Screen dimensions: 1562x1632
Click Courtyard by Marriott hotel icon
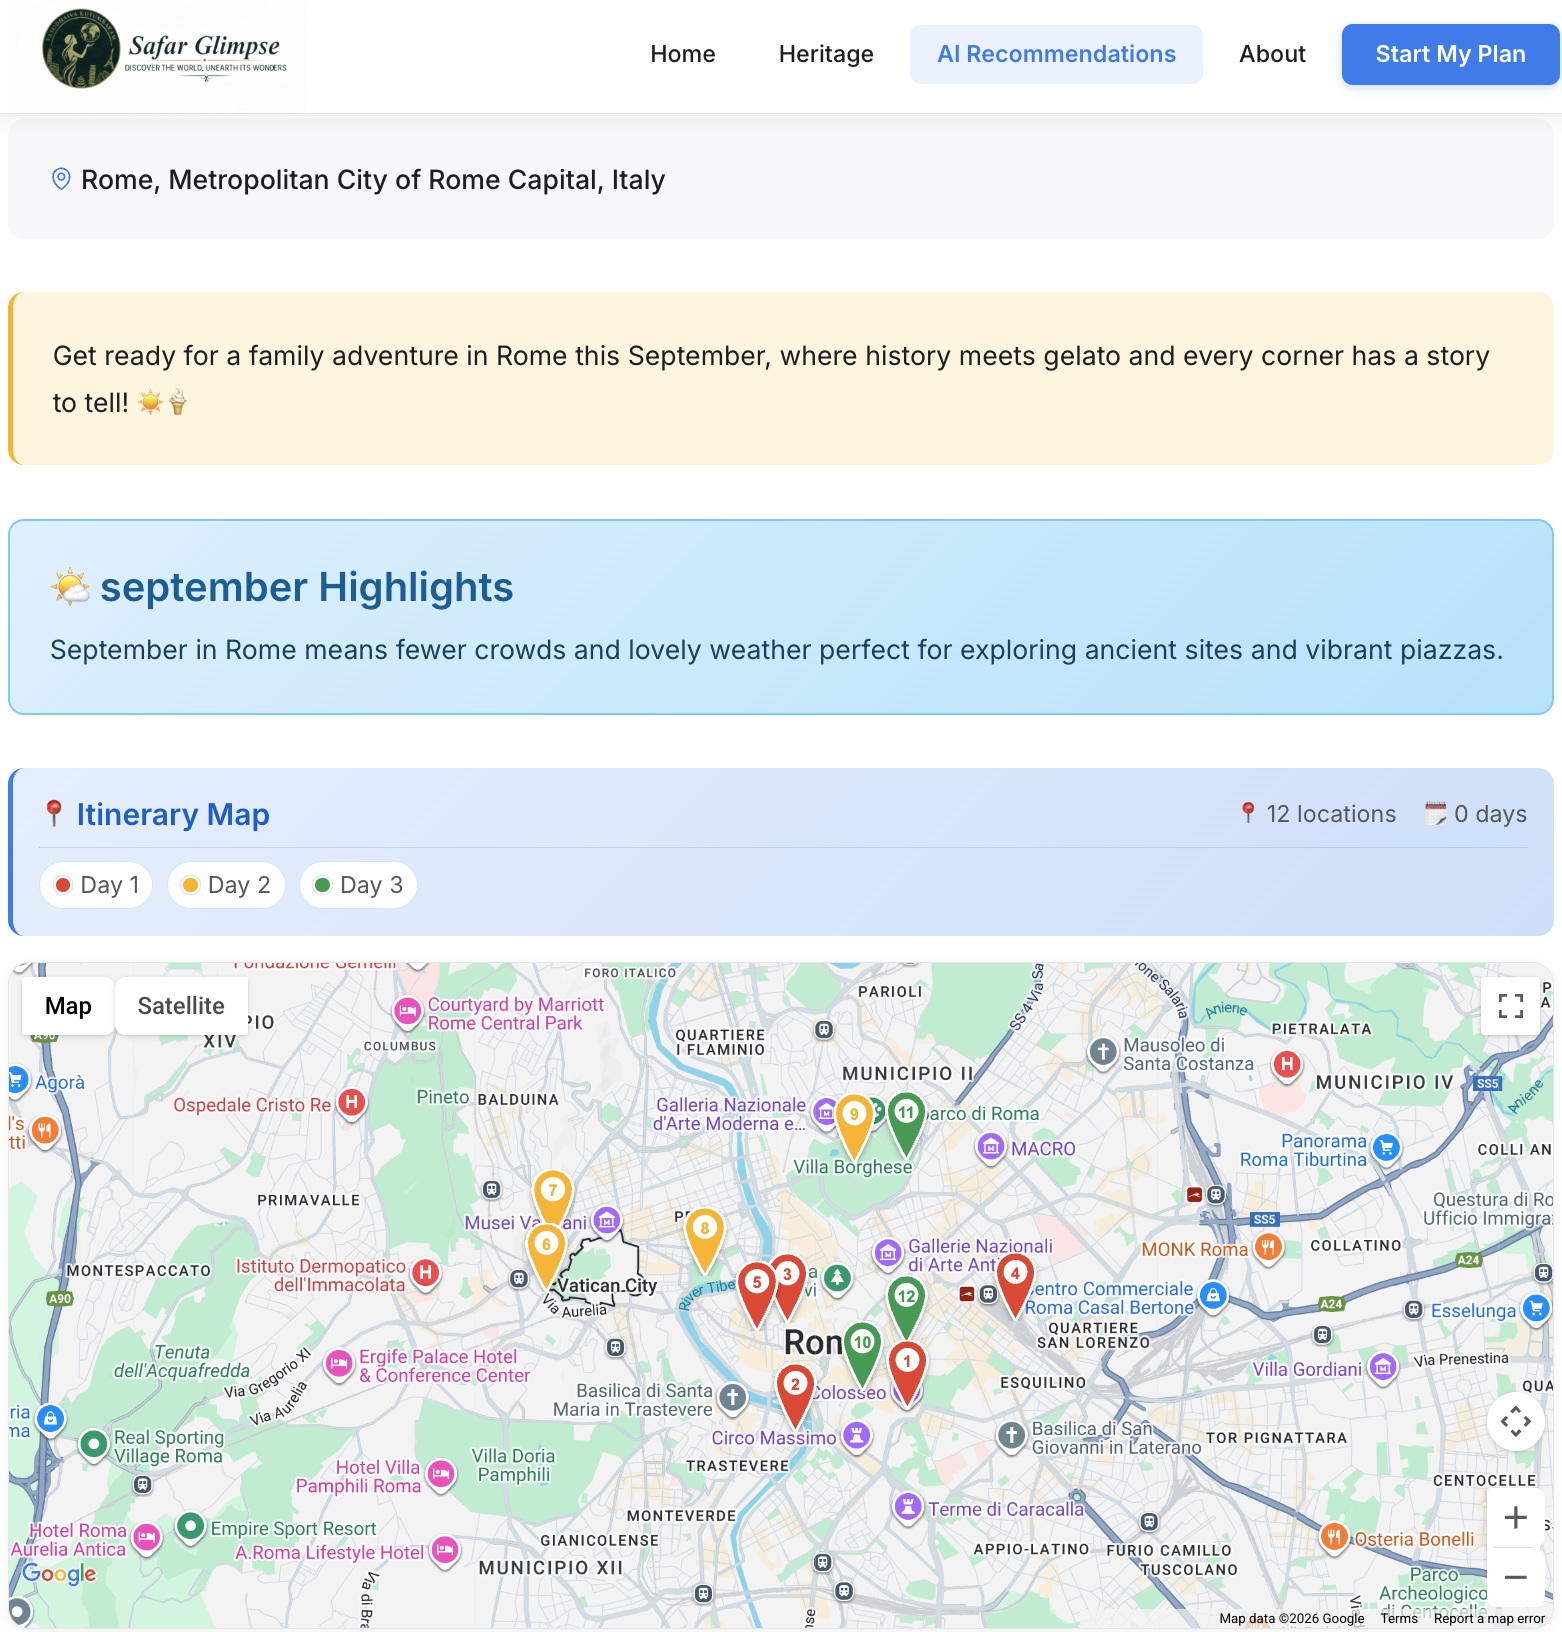click(407, 1012)
